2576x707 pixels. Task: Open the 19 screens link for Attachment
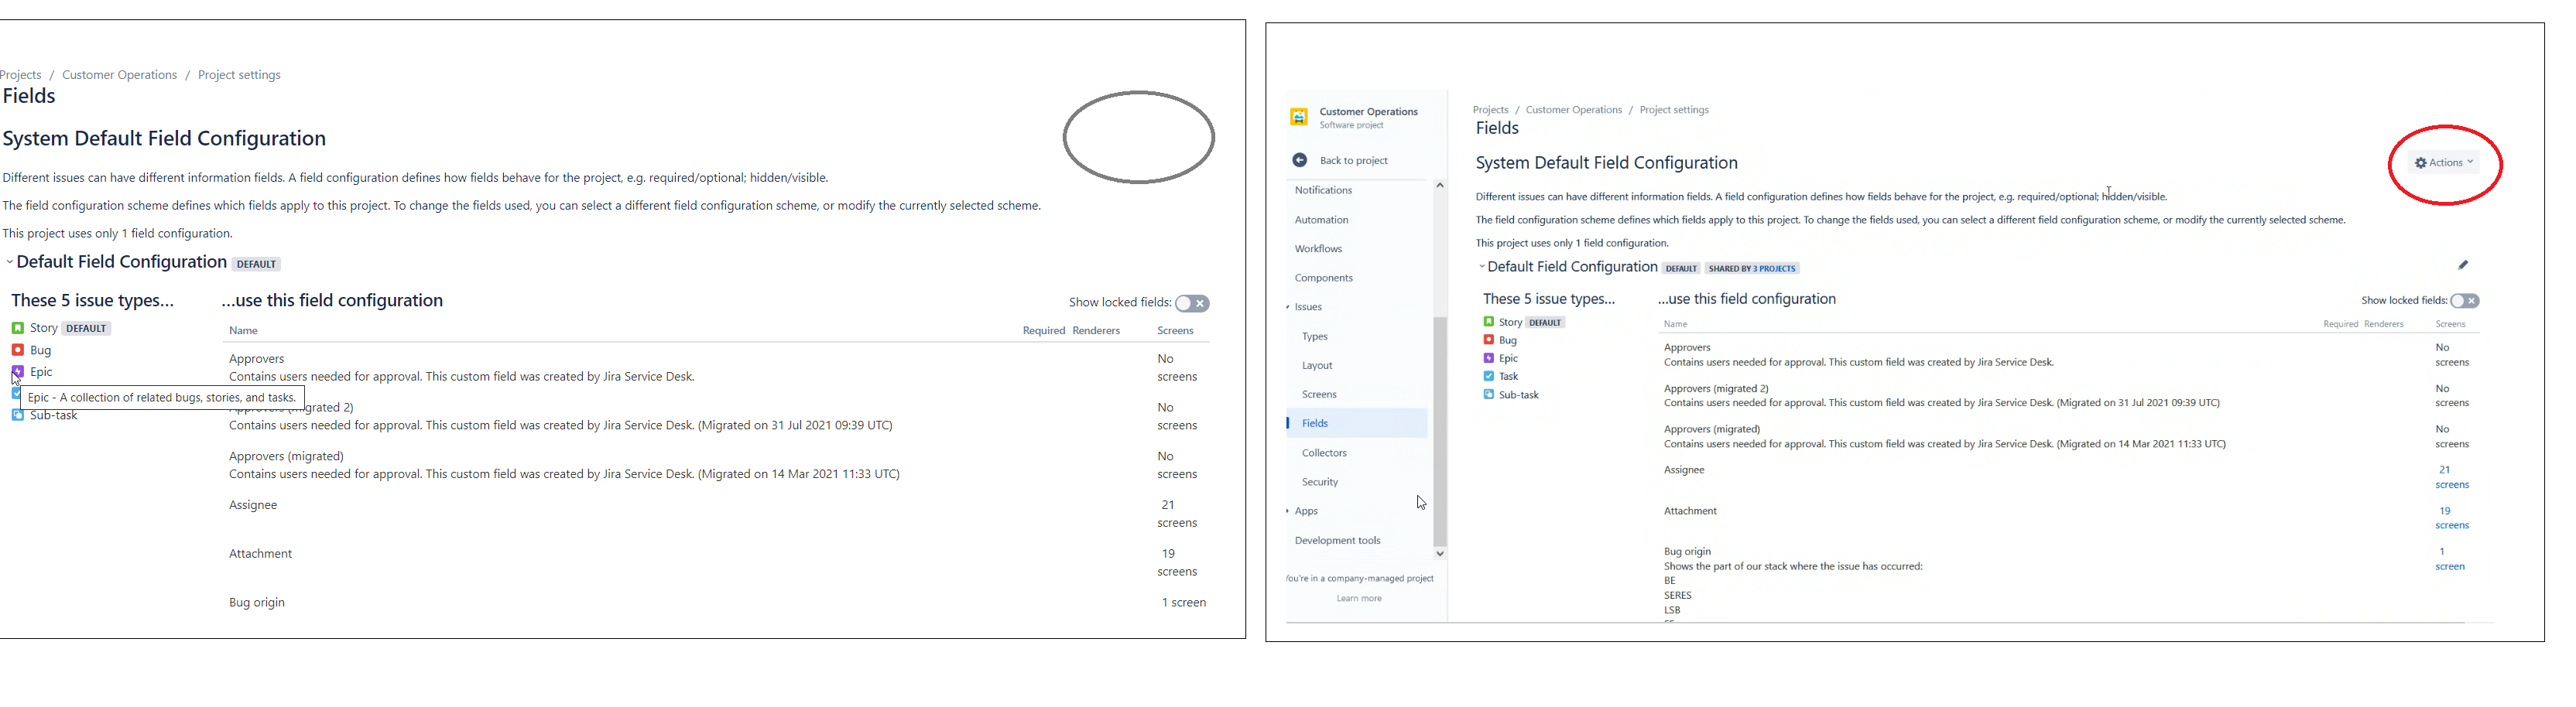(2452, 518)
